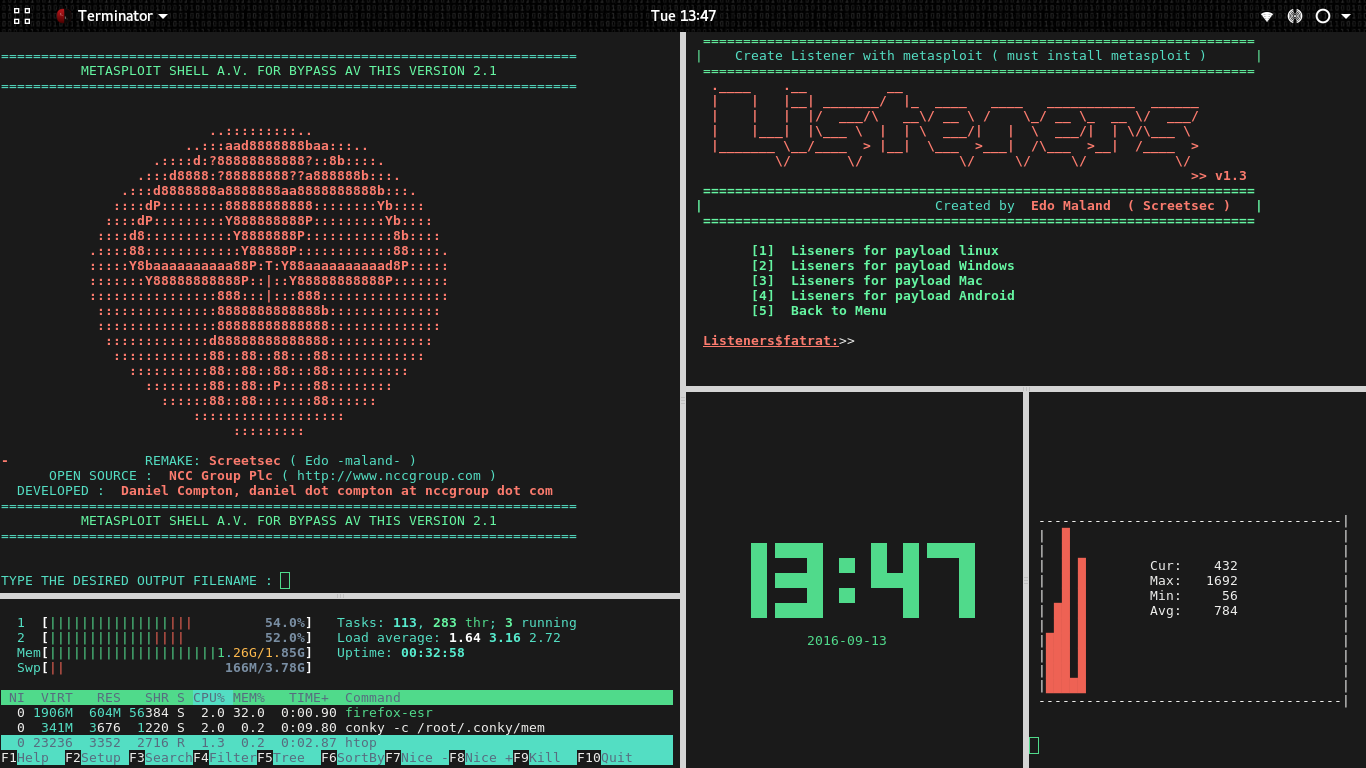Viewport: 1366px width, 768px height.
Task: Open the http://www.nccgroup.com link
Action: 389,476
